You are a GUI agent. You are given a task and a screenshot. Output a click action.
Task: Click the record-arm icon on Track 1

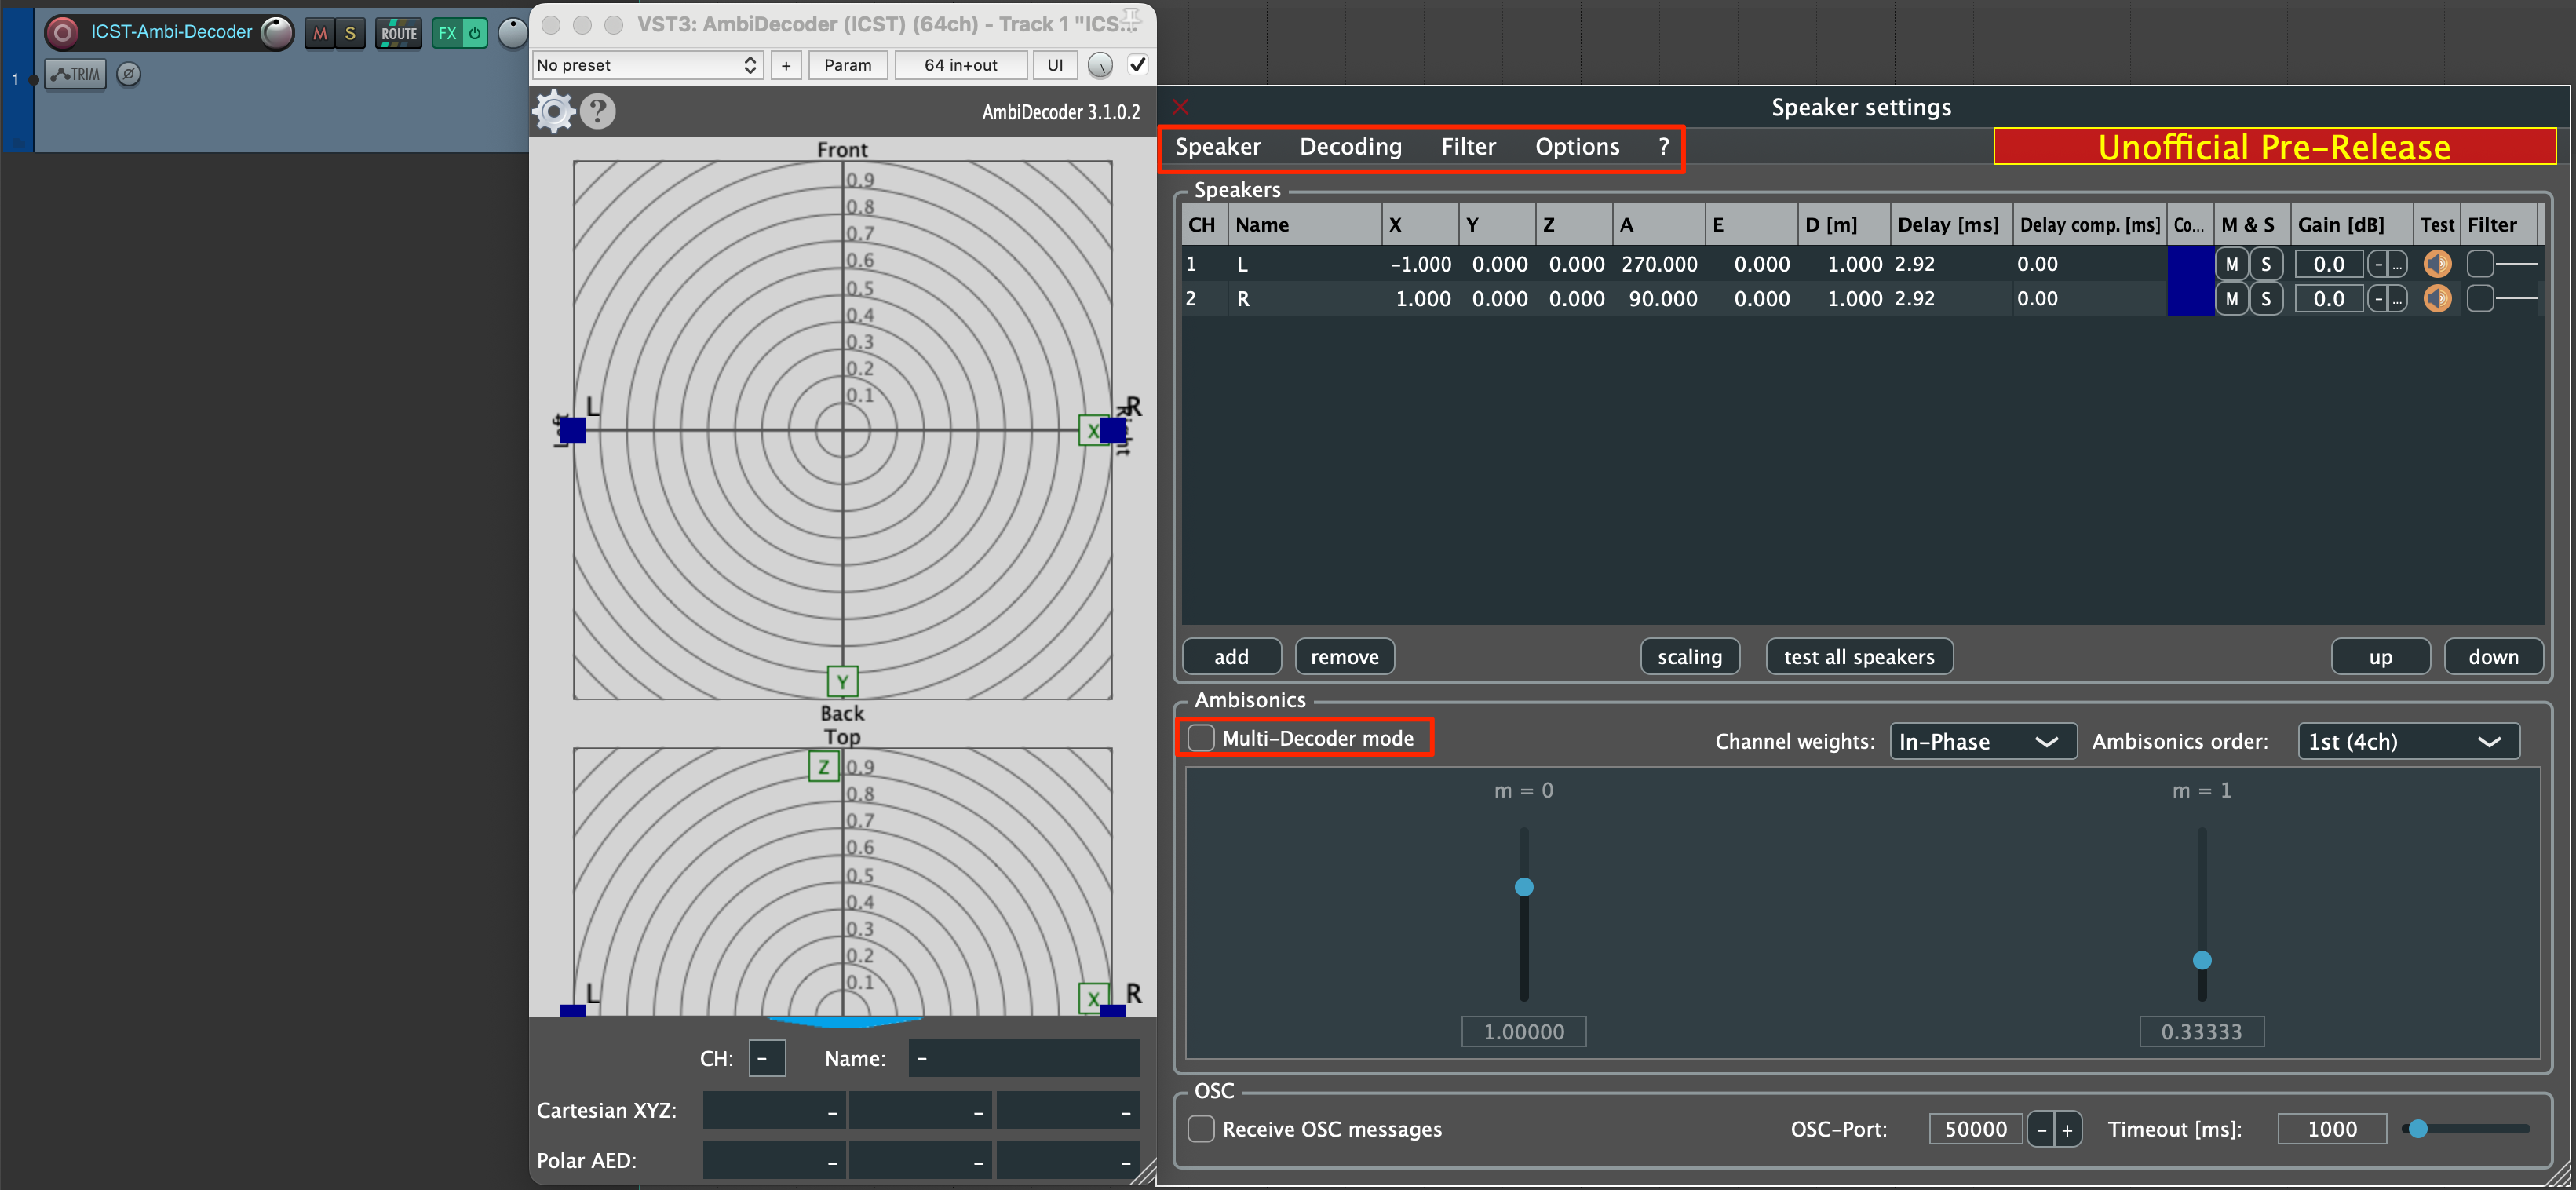pos(62,32)
